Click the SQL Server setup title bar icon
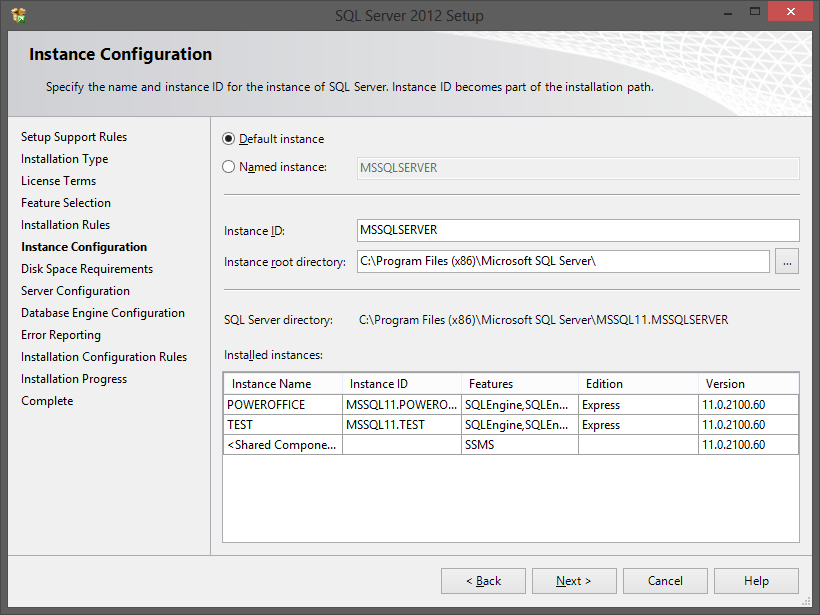 coord(18,16)
